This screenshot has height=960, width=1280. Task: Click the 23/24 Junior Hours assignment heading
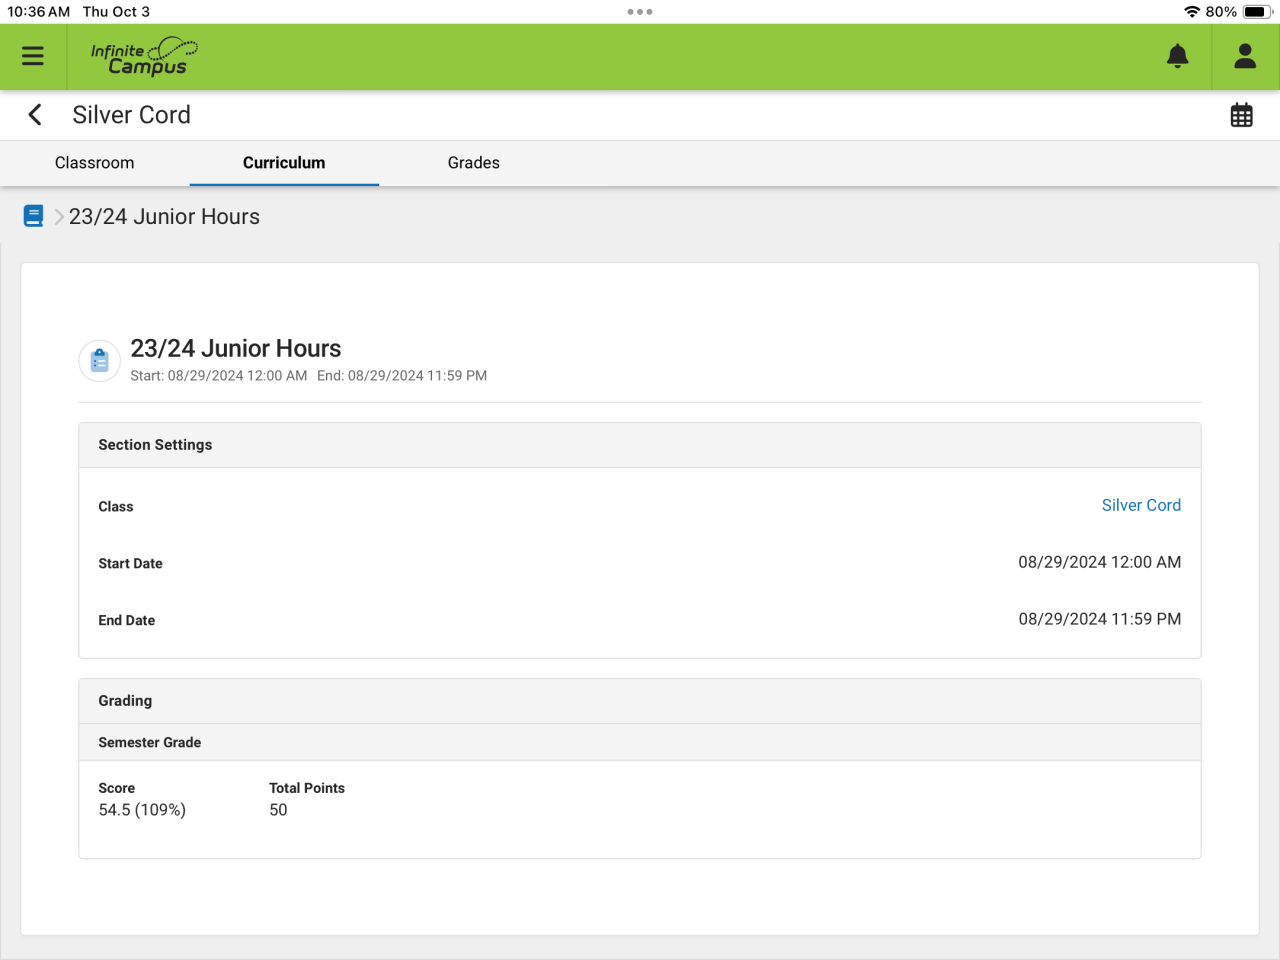point(236,348)
